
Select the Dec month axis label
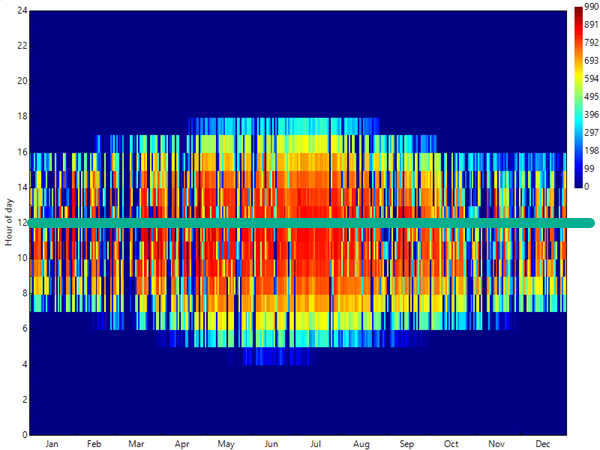coord(543,443)
